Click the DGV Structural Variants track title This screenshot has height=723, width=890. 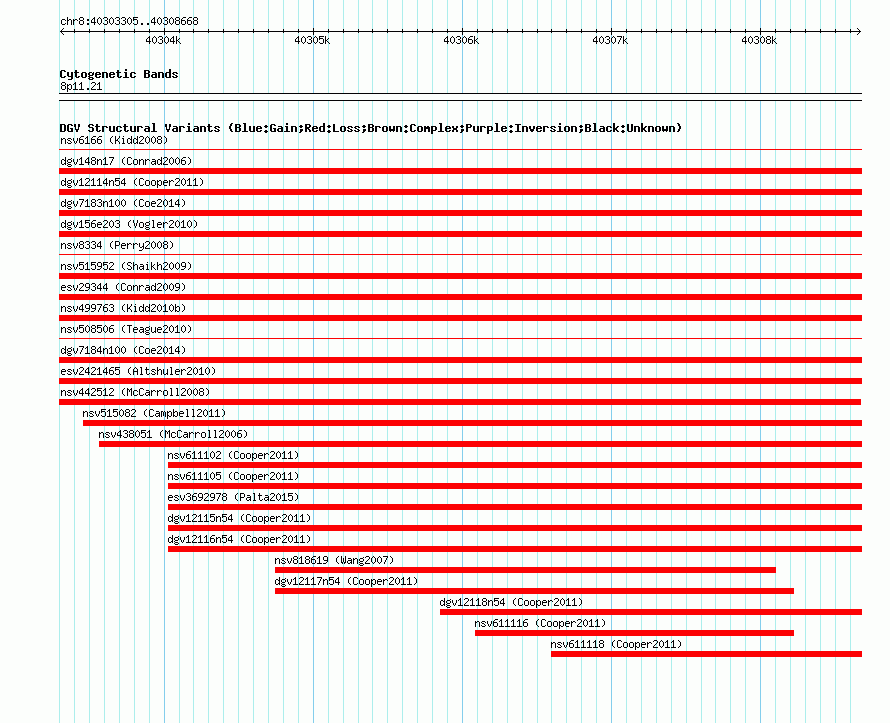click(371, 128)
